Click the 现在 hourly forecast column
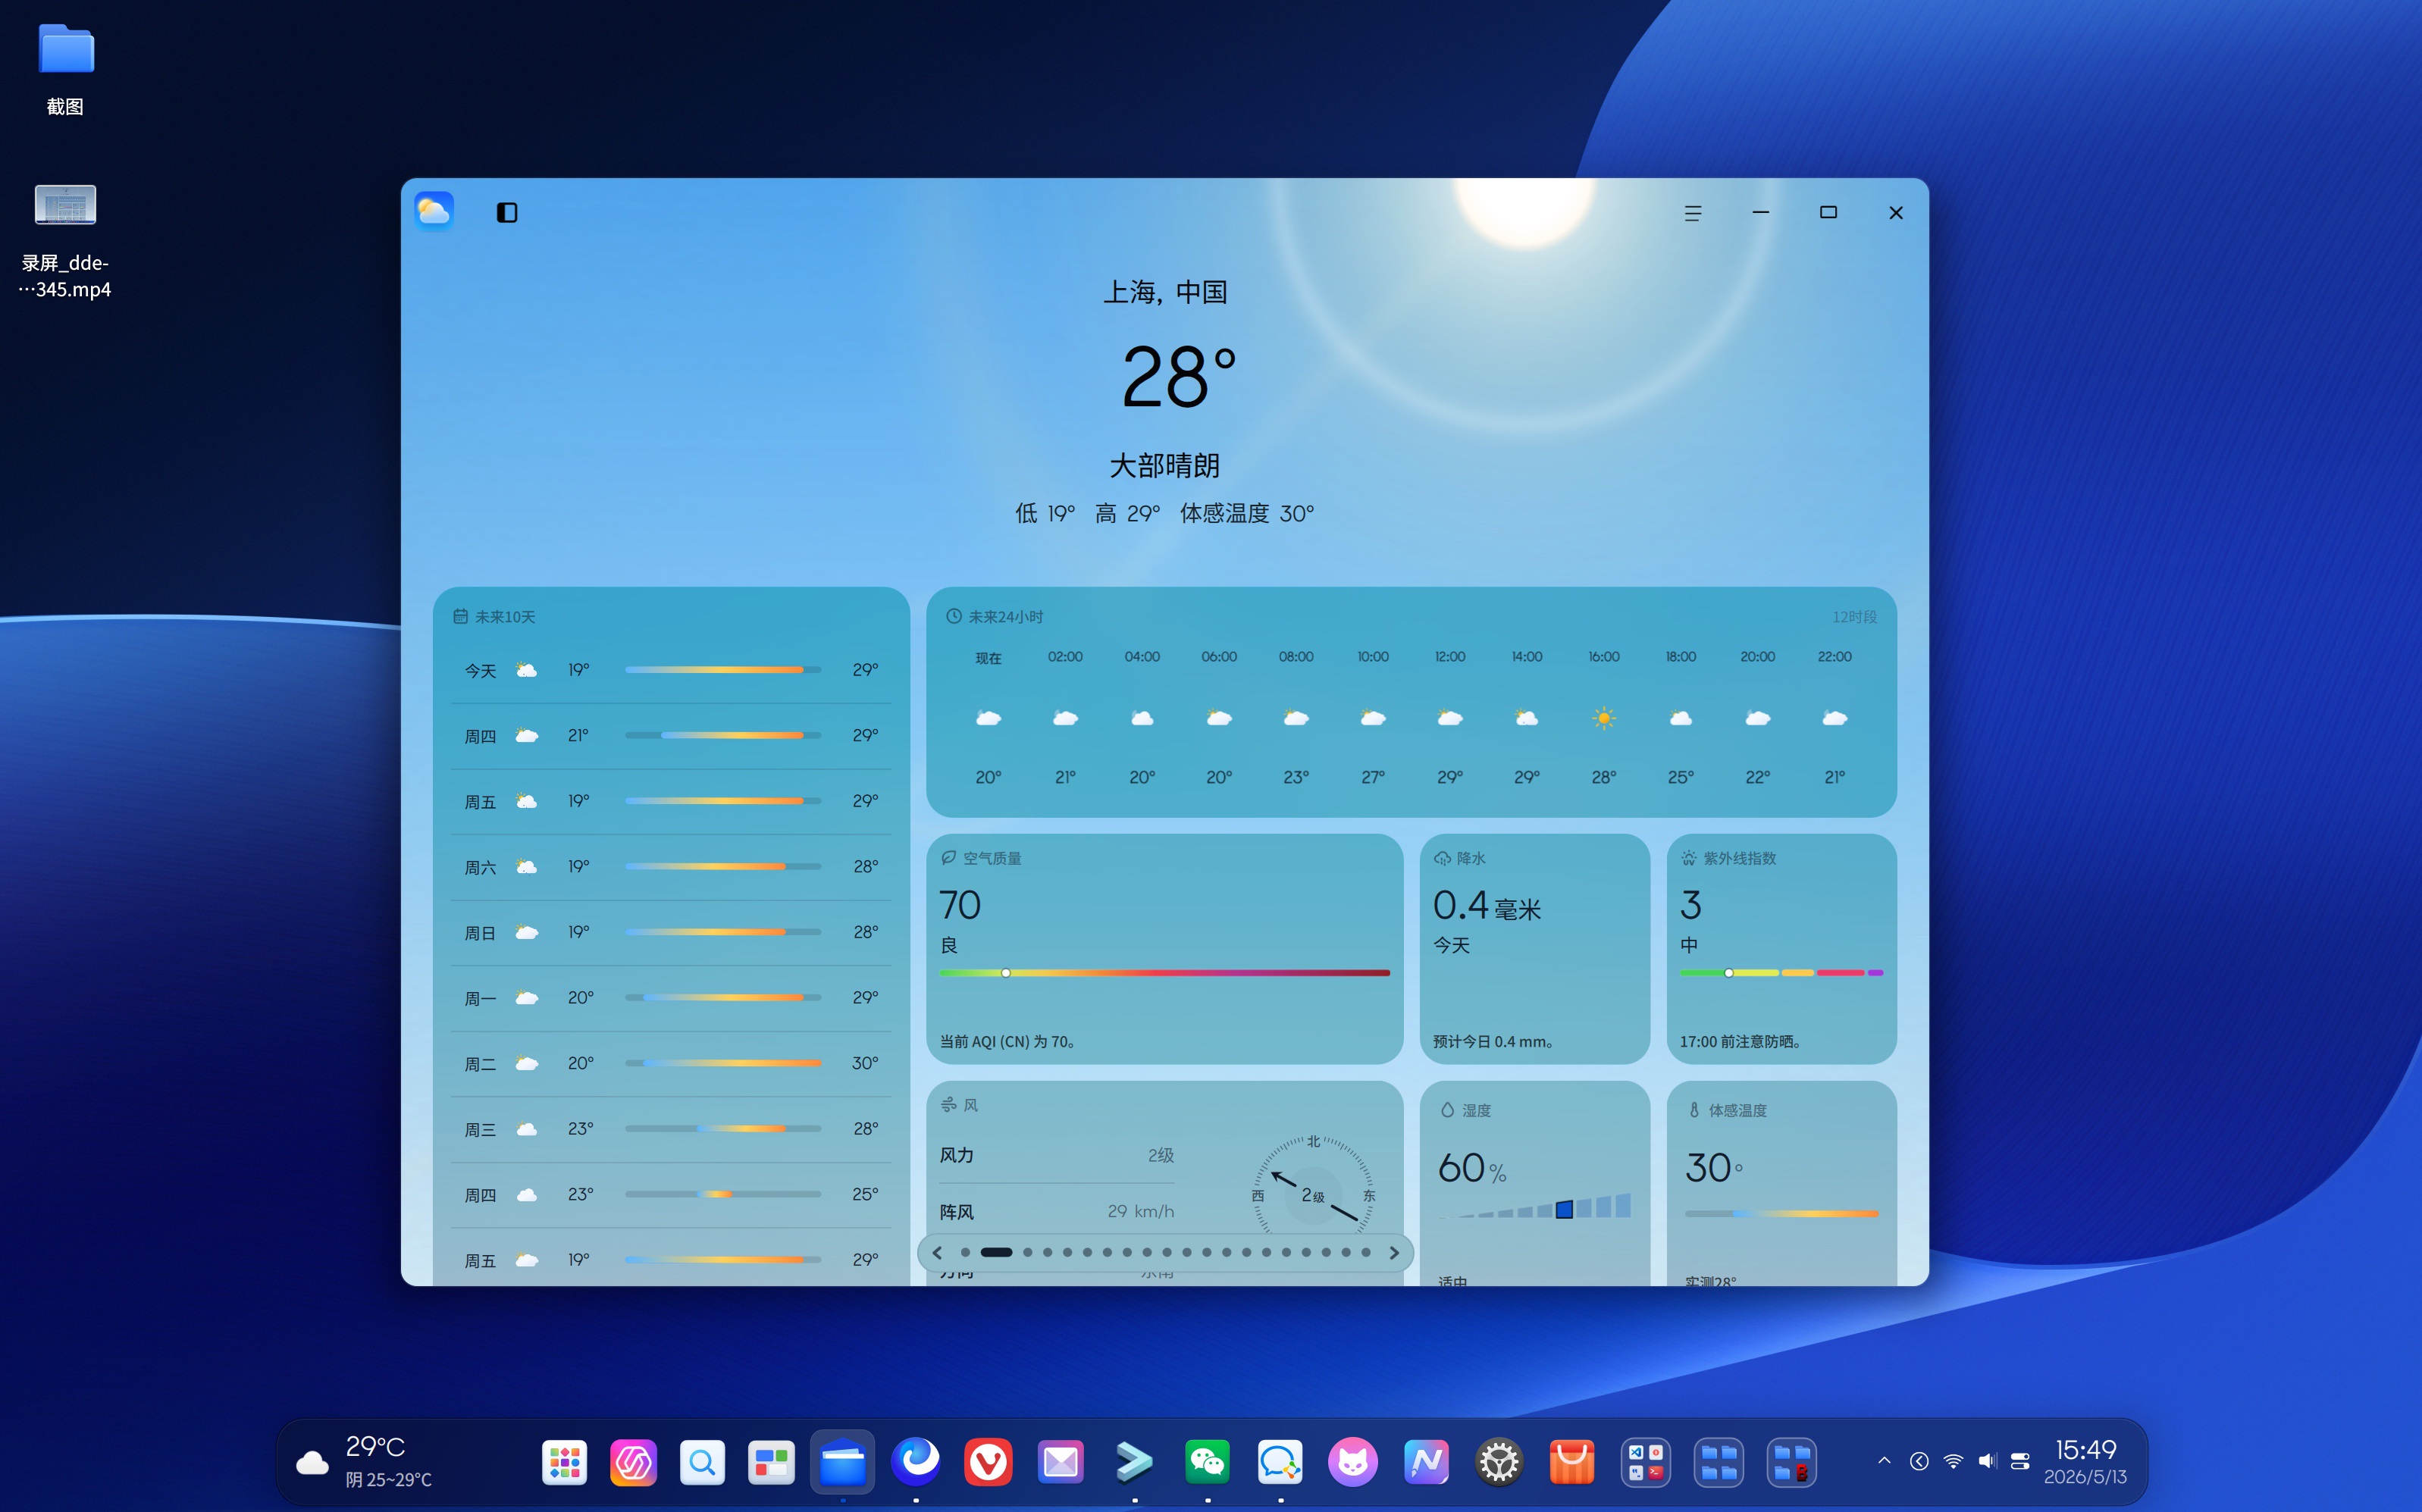The width and height of the screenshot is (2422, 1512). point(988,717)
